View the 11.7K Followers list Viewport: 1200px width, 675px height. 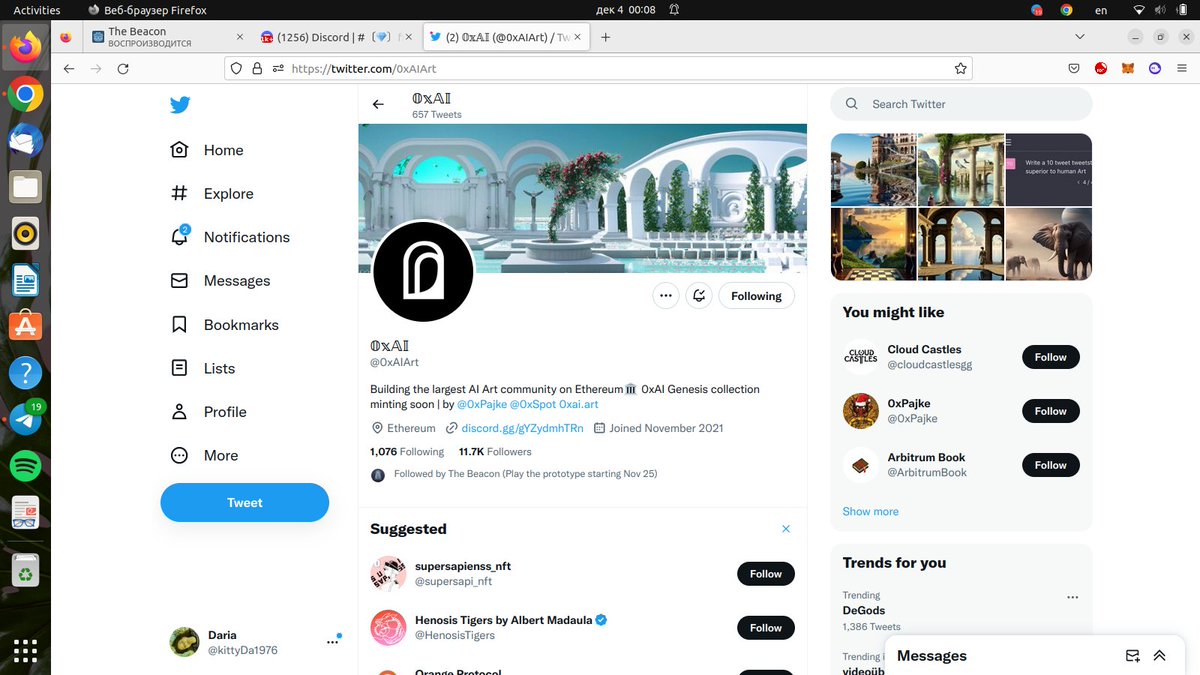point(495,452)
